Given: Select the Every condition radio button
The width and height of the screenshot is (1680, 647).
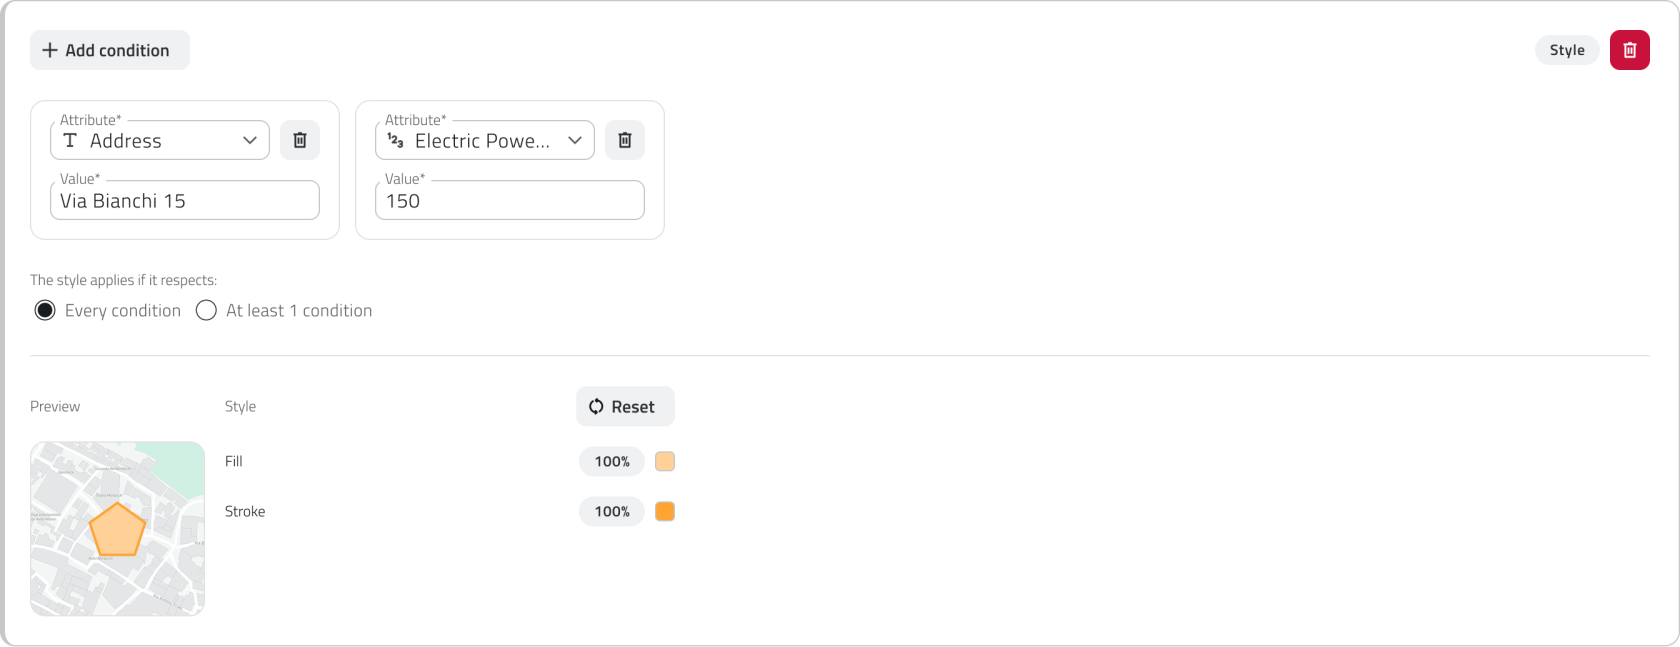Looking at the screenshot, I should pos(45,310).
